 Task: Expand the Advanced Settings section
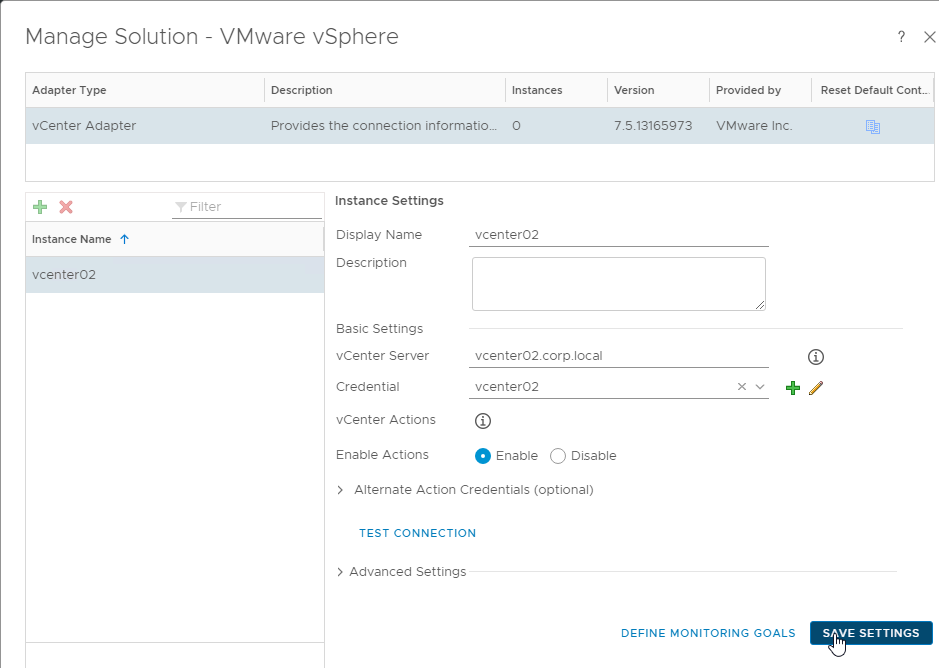pyautogui.click(x=340, y=572)
